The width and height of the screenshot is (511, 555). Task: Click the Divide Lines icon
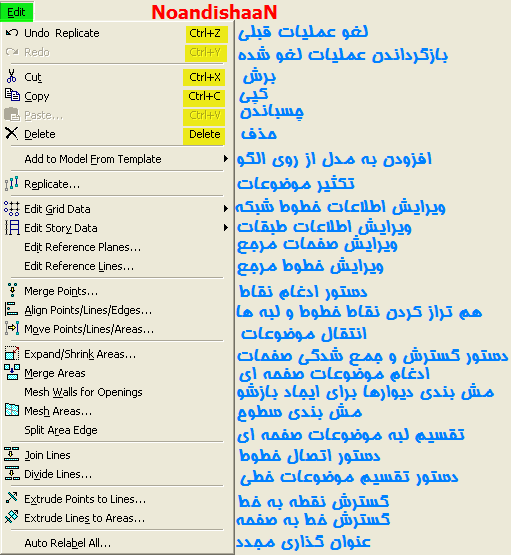tap(12, 473)
